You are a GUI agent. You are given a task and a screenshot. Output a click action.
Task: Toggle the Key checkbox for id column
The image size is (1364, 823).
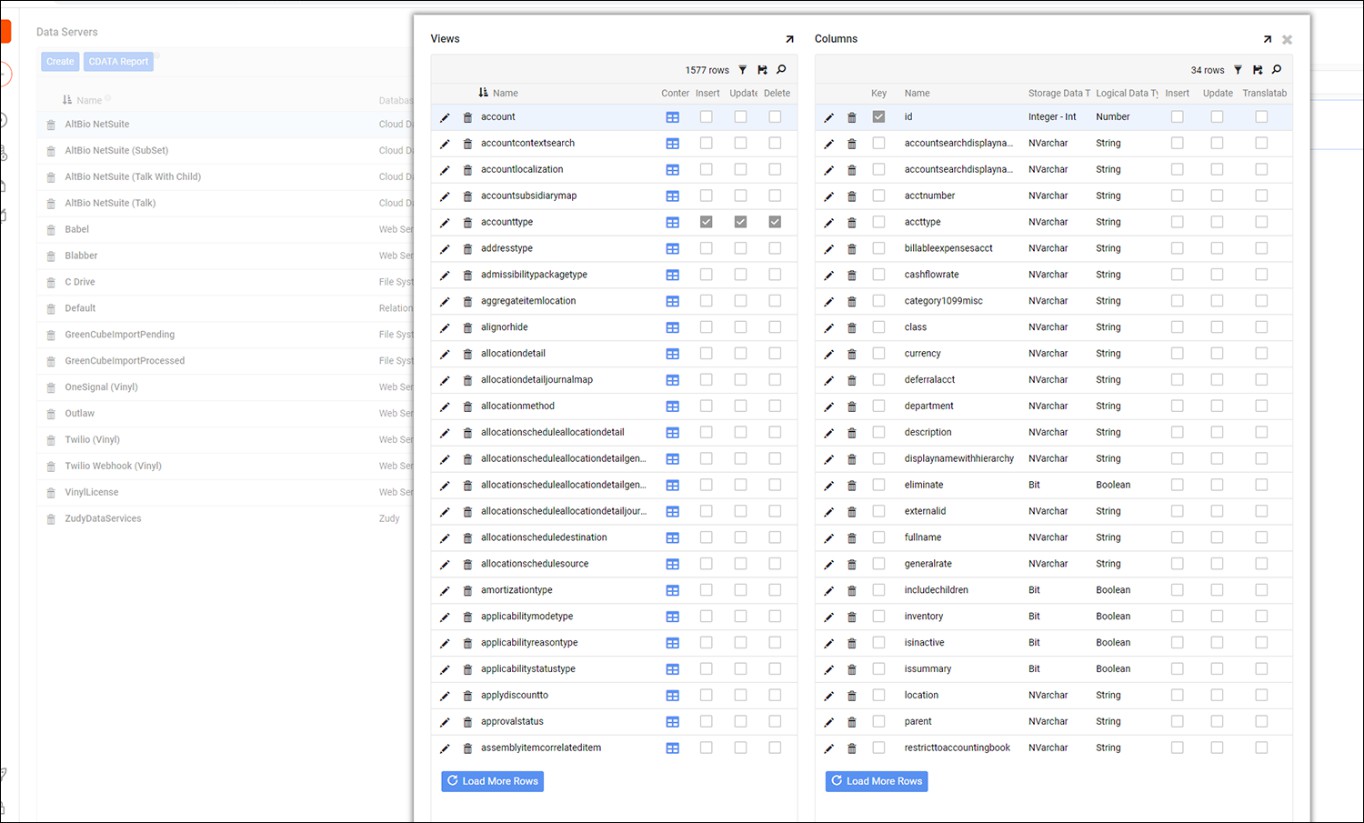tap(878, 117)
